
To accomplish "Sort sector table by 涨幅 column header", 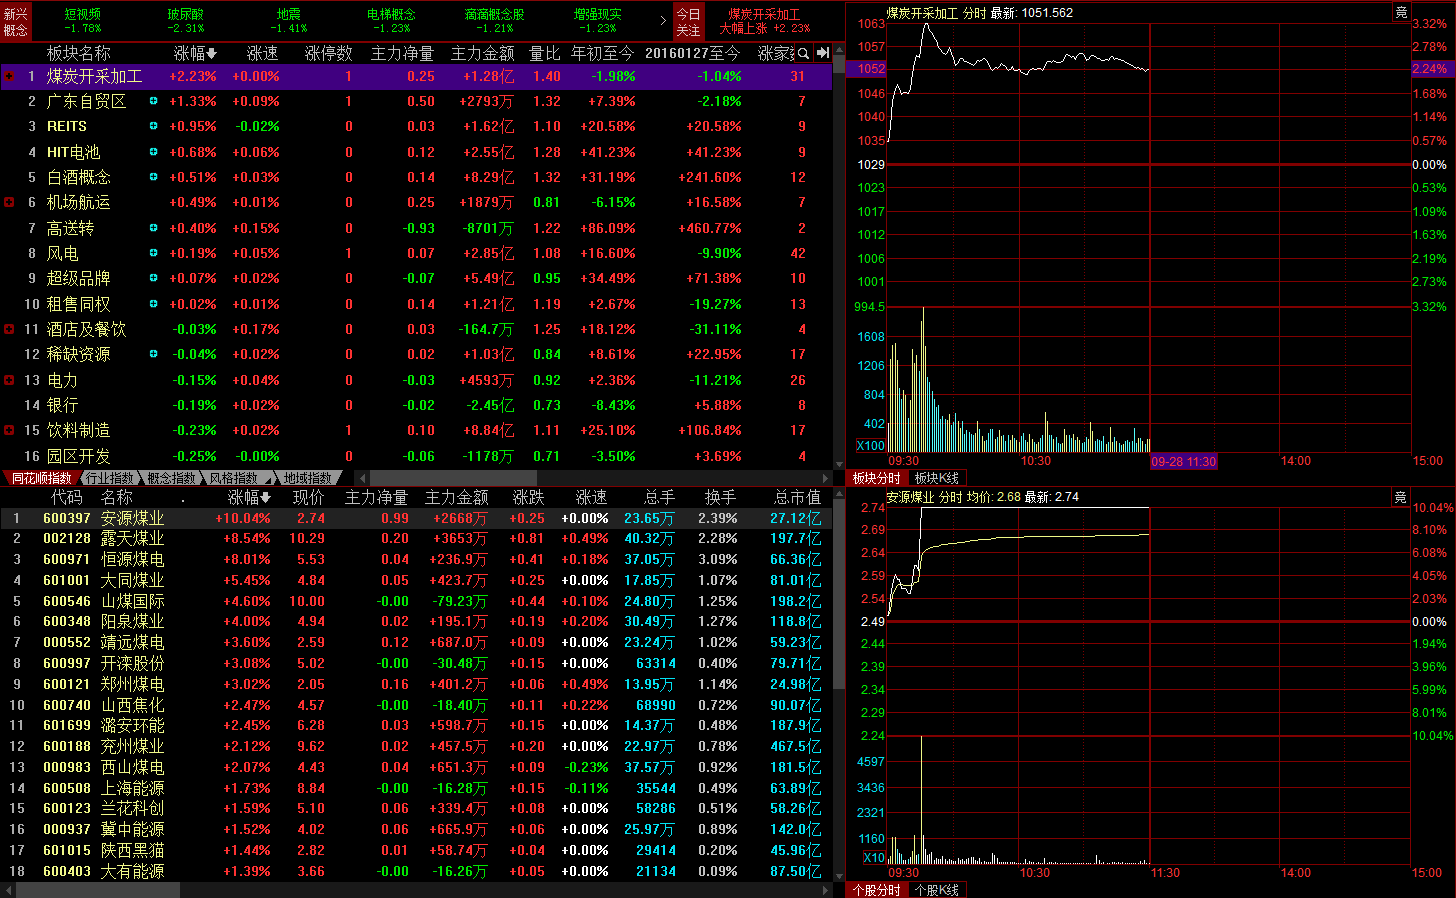I will coord(195,53).
